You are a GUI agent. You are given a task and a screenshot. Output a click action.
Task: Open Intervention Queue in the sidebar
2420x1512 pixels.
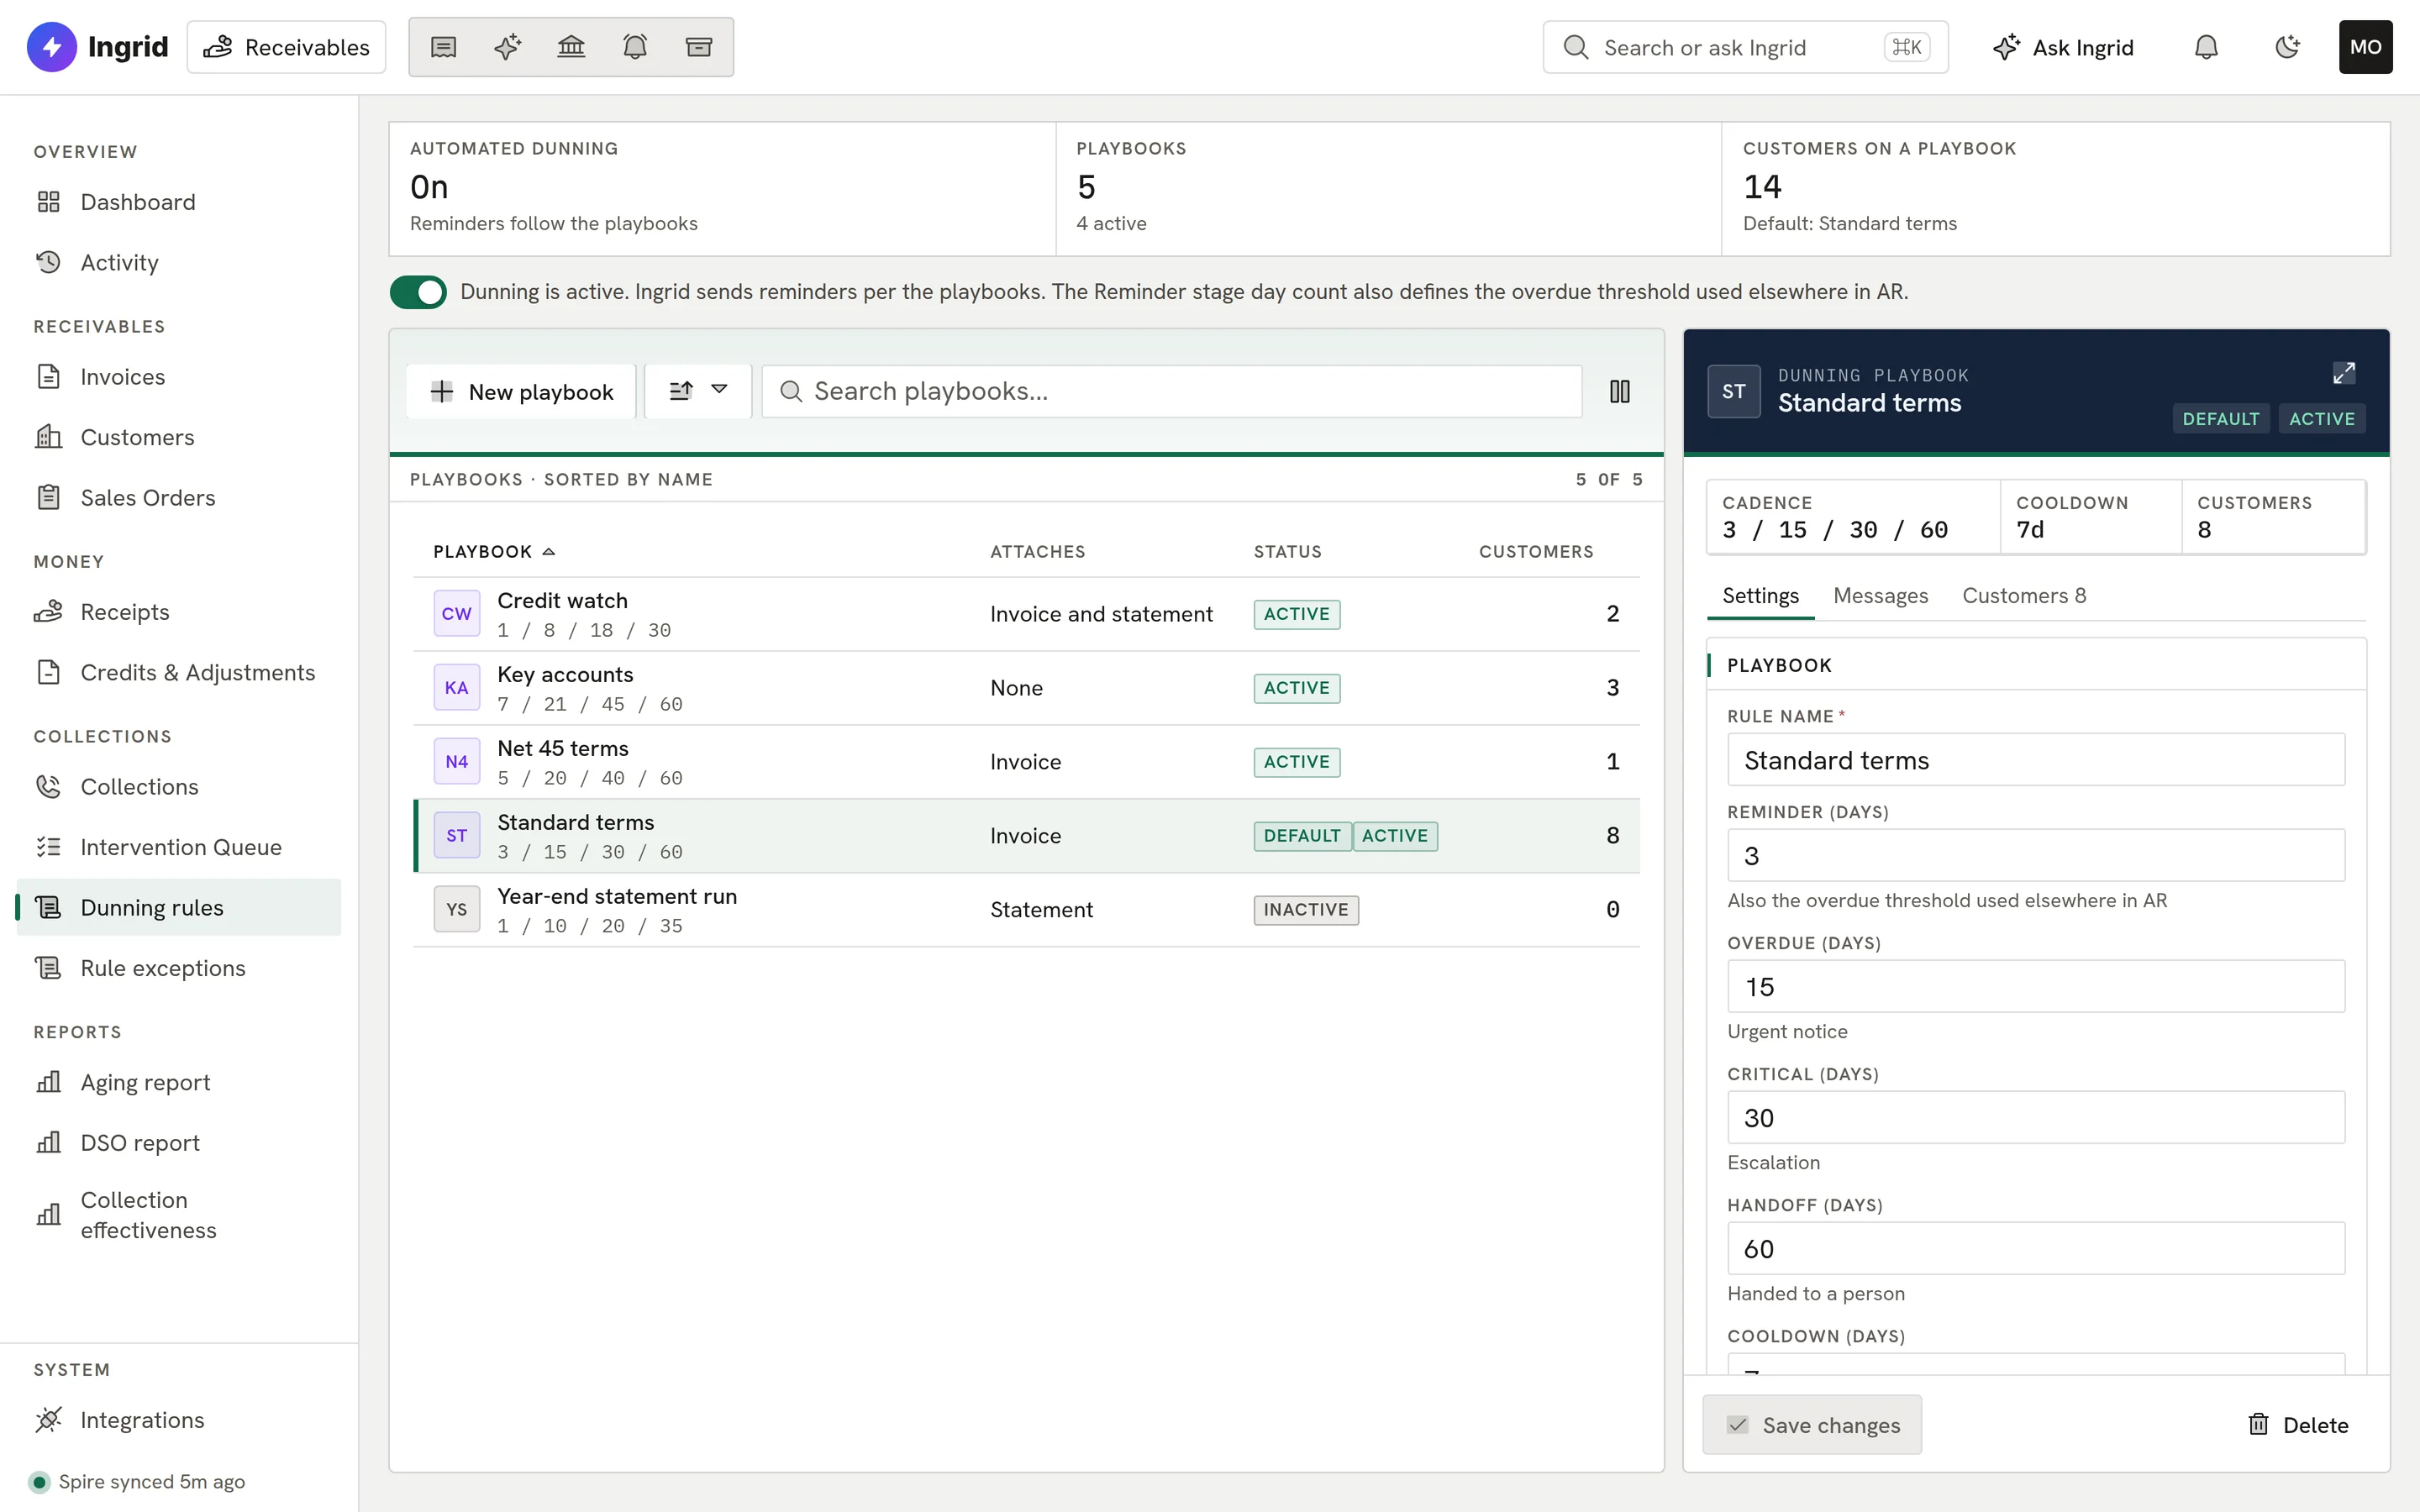[180, 847]
